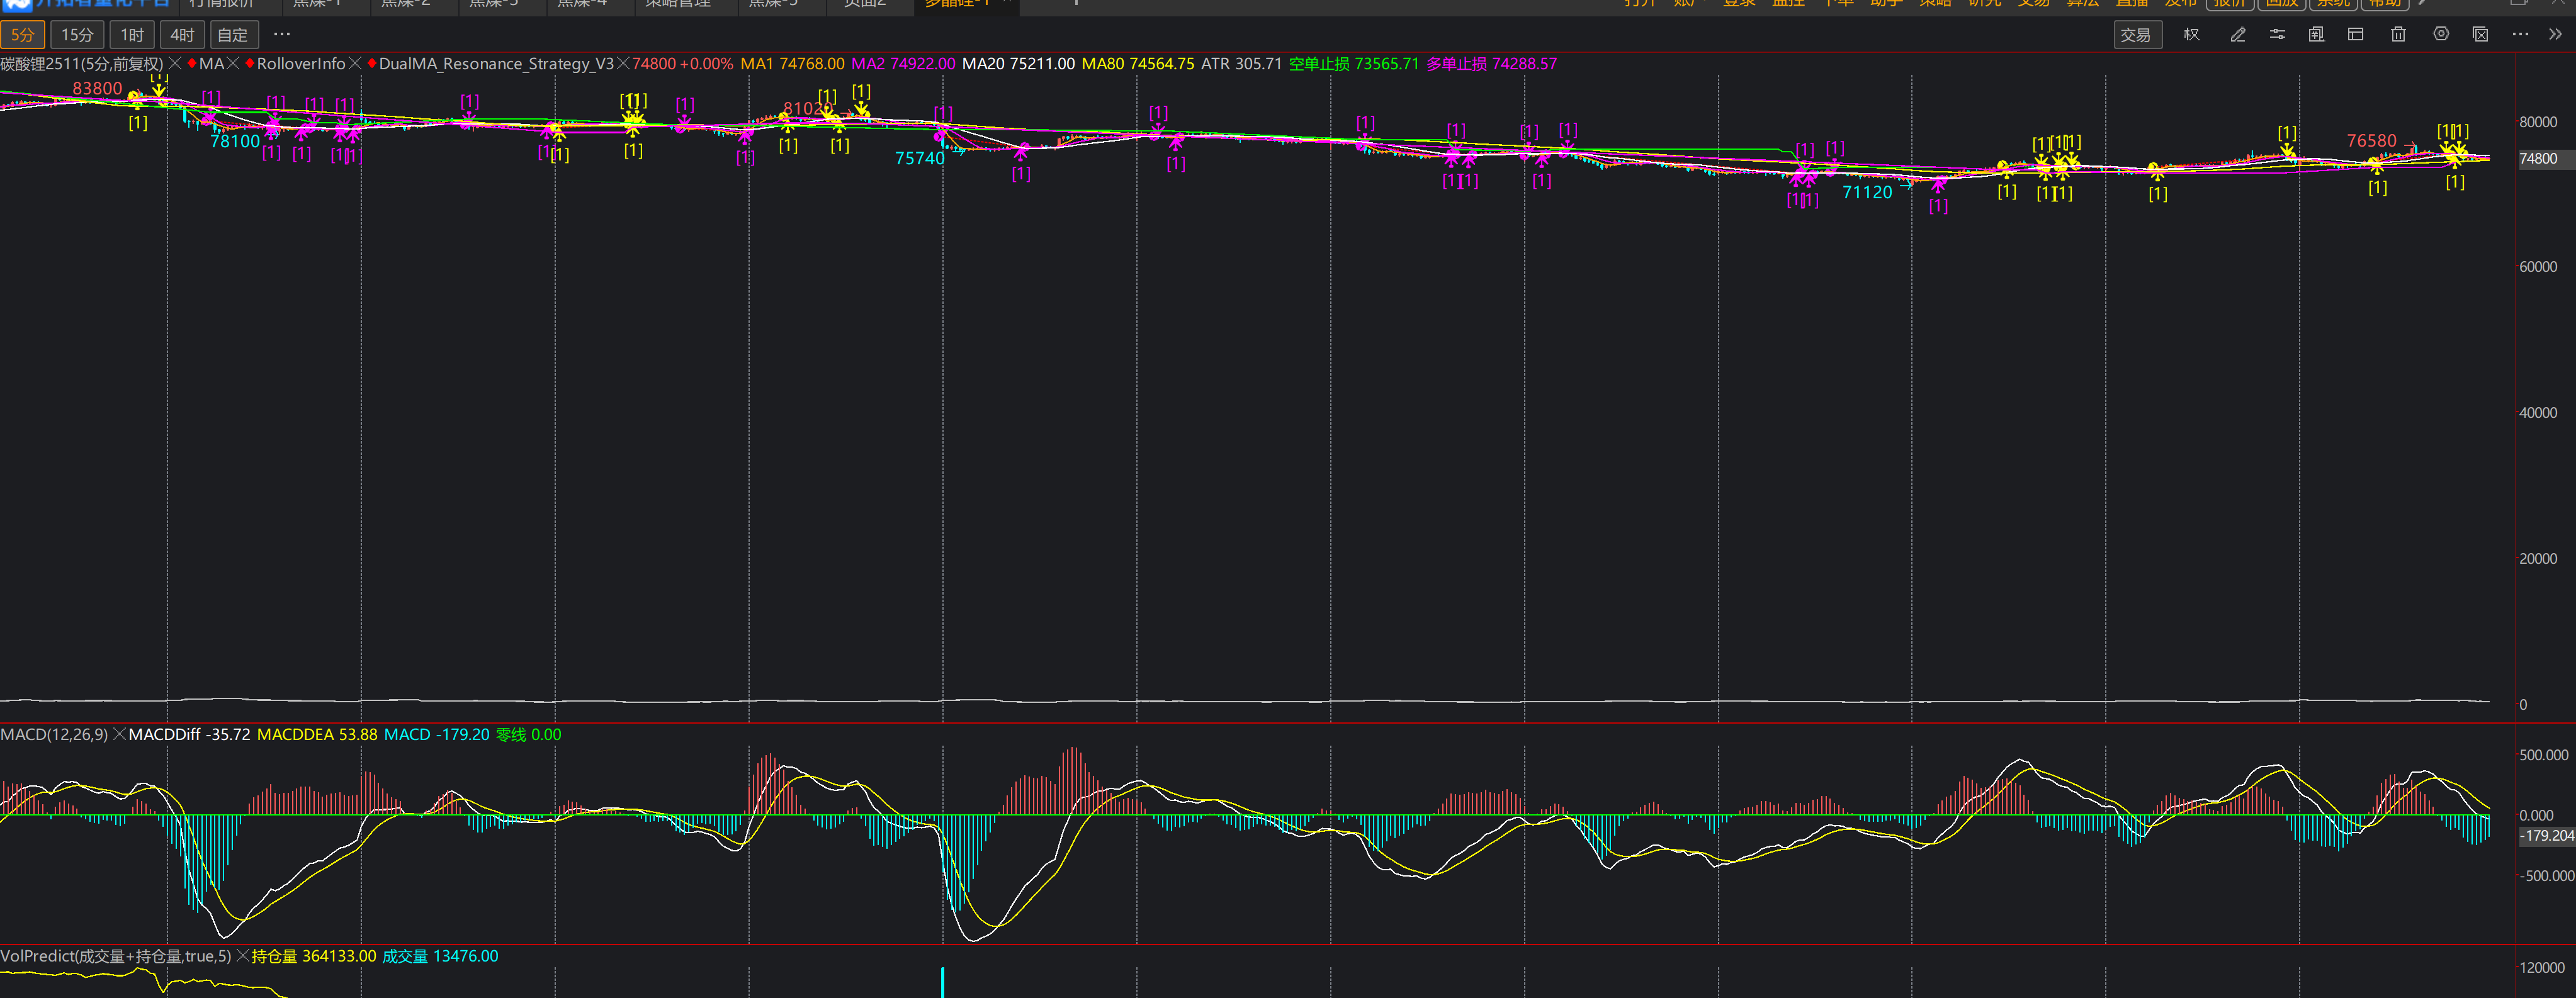Click VolPredict(成交量+持仓量,true,5) title
Viewport: 2576px width, 998px height.
pyautogui.click(x=116, y=957)
